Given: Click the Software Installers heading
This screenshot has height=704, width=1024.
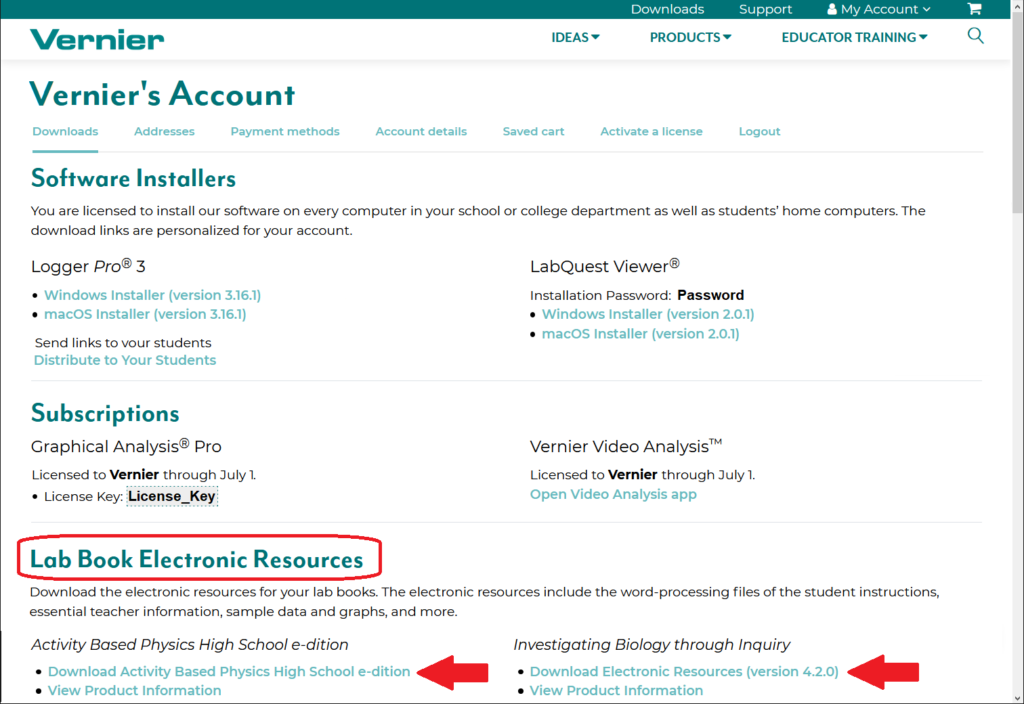Looking at the screenshot, I should pos(133,178).
